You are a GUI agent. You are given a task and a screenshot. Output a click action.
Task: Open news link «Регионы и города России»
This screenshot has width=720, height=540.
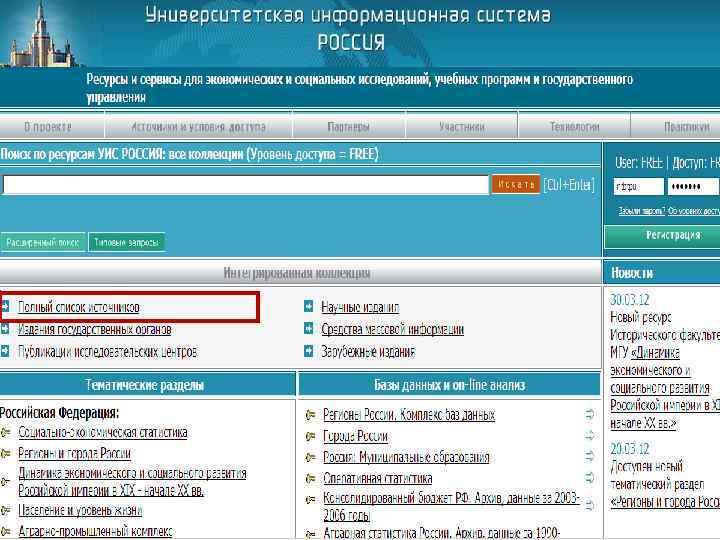tap(665, 502)
